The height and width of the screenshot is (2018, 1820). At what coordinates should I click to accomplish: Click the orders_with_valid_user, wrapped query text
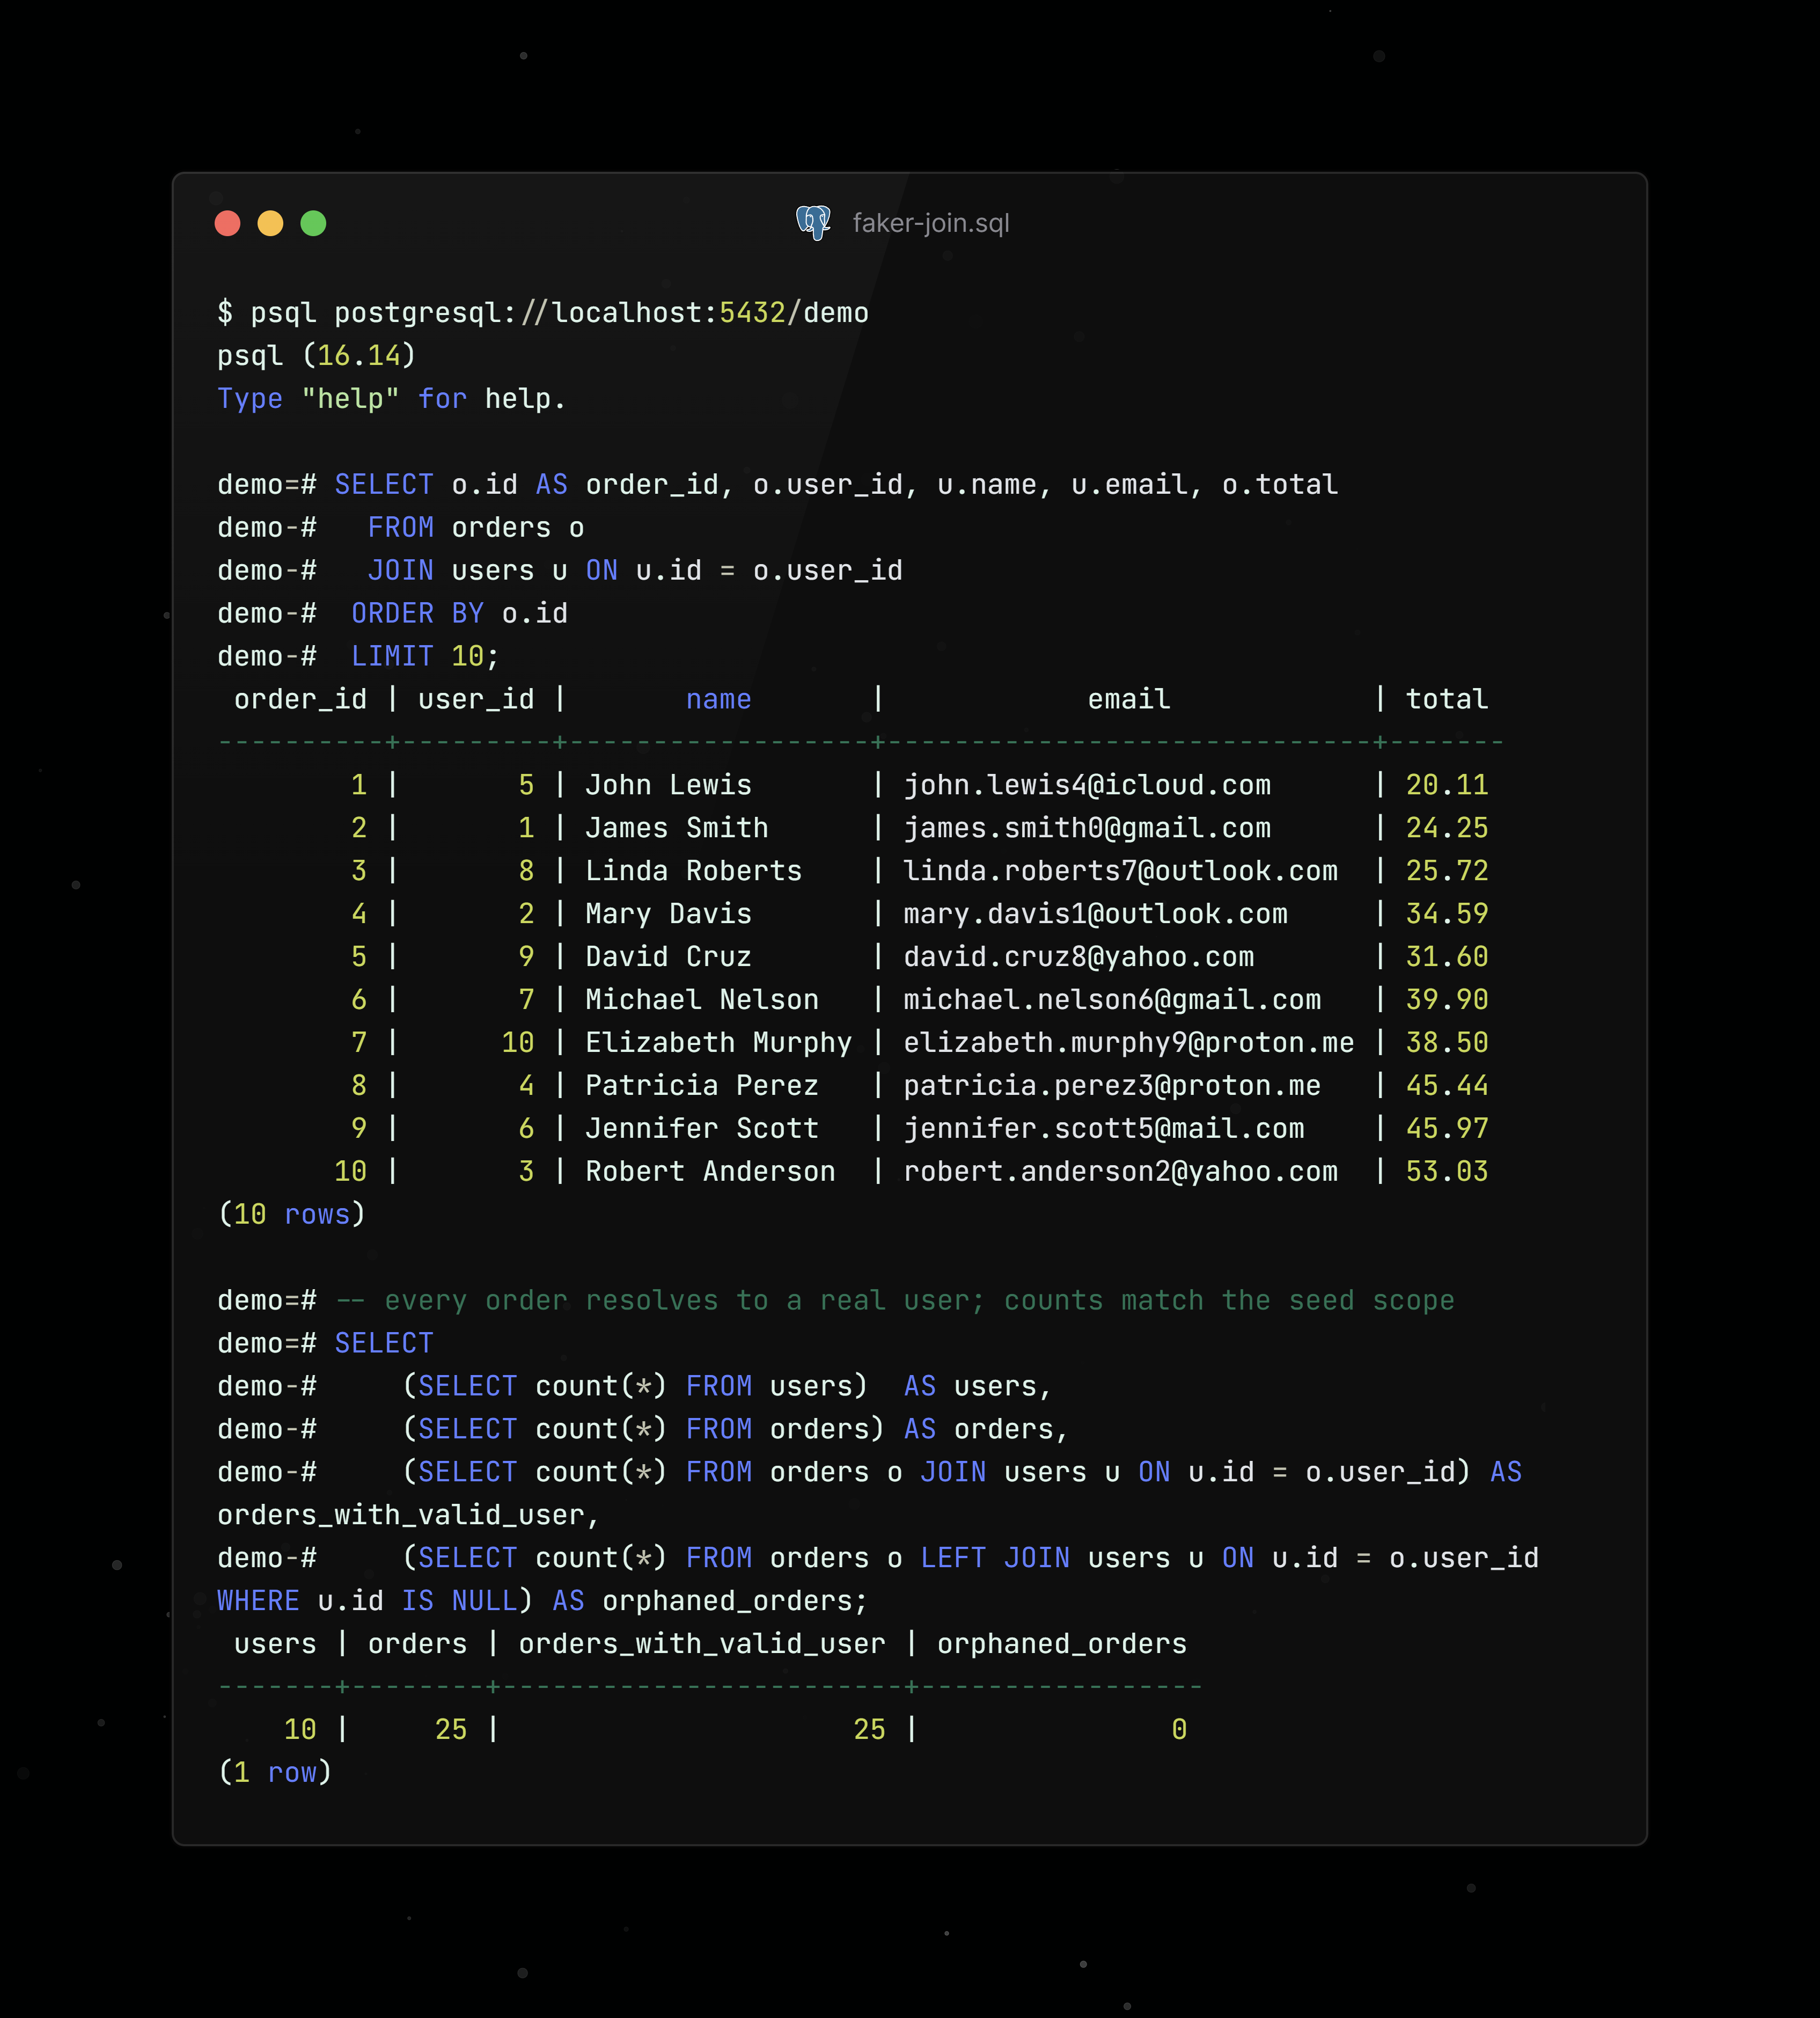tap(409, 1516)
